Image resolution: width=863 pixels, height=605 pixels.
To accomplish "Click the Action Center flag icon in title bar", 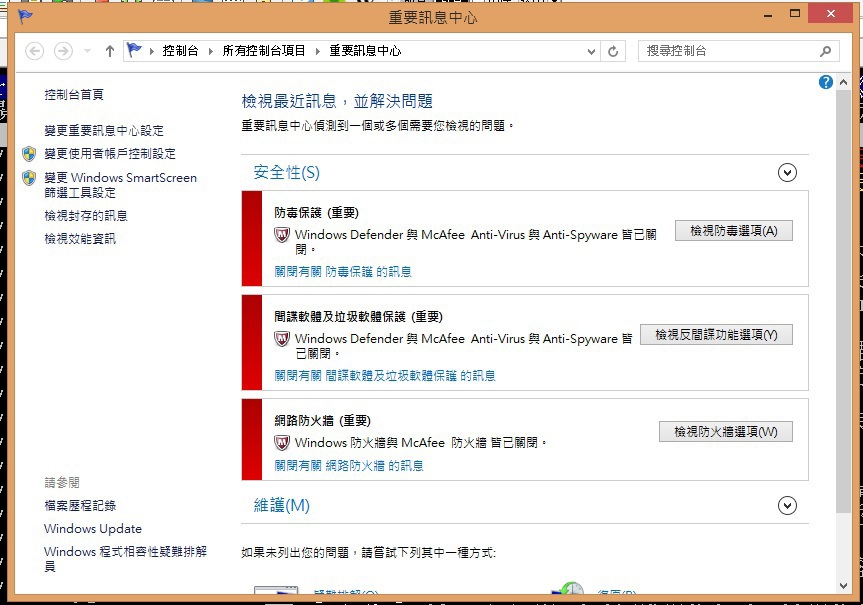I will point(25,17).
